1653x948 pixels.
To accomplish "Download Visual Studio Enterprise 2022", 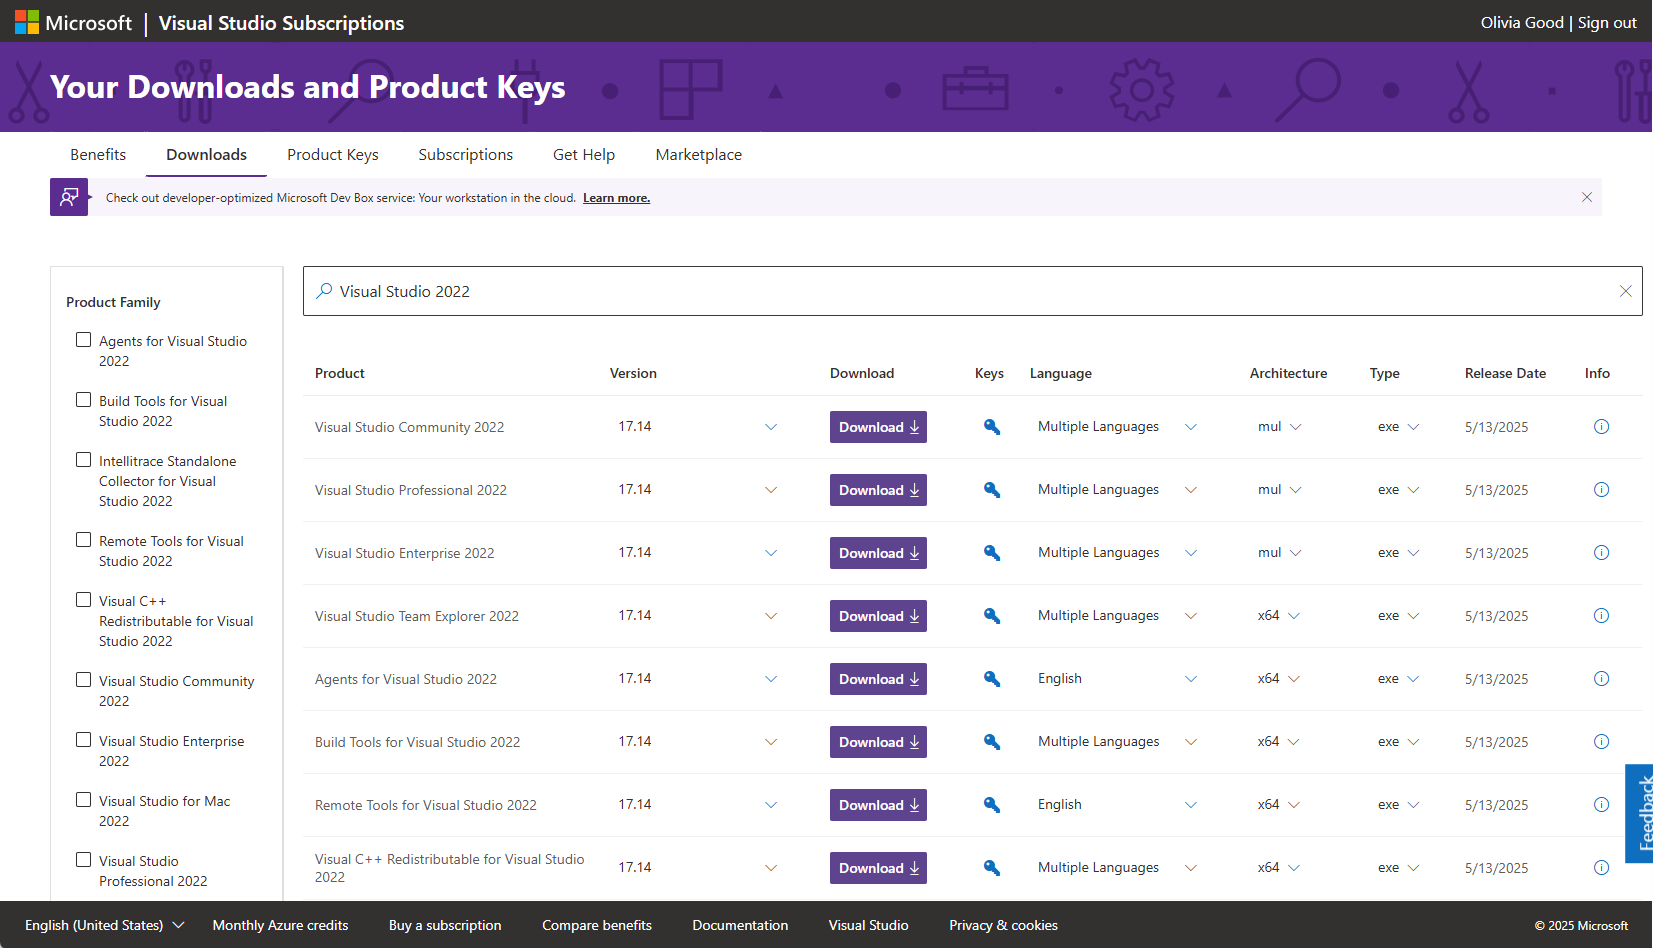I will 878,553.
